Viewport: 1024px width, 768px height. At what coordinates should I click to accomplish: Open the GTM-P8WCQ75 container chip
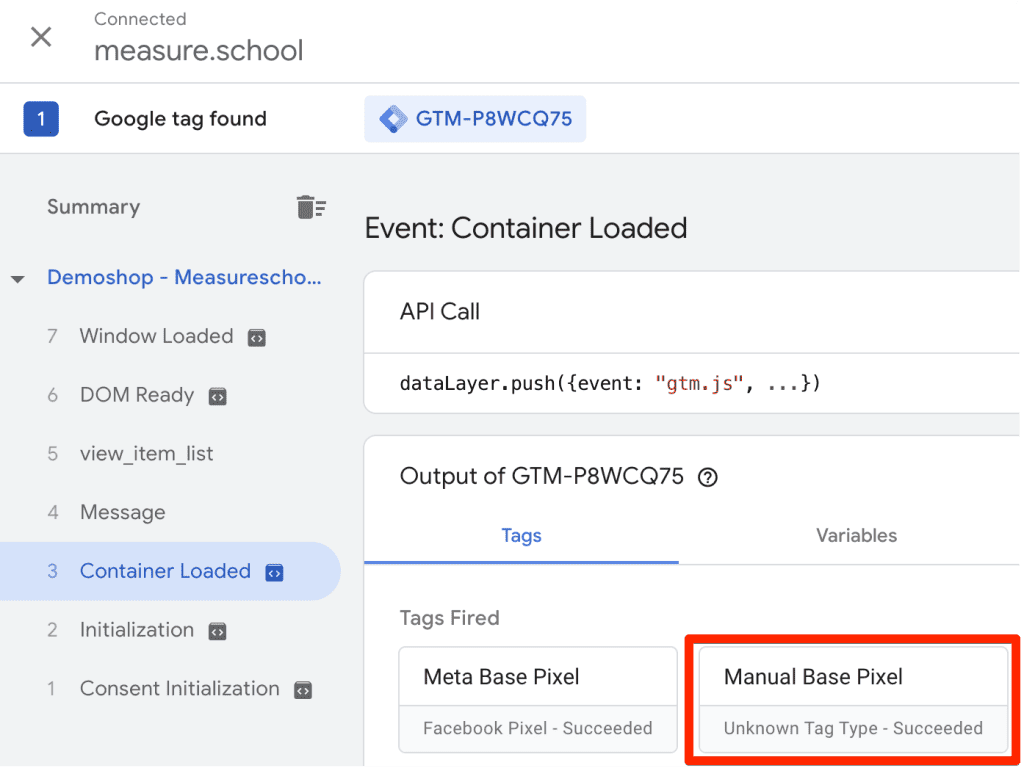point(475,119)
